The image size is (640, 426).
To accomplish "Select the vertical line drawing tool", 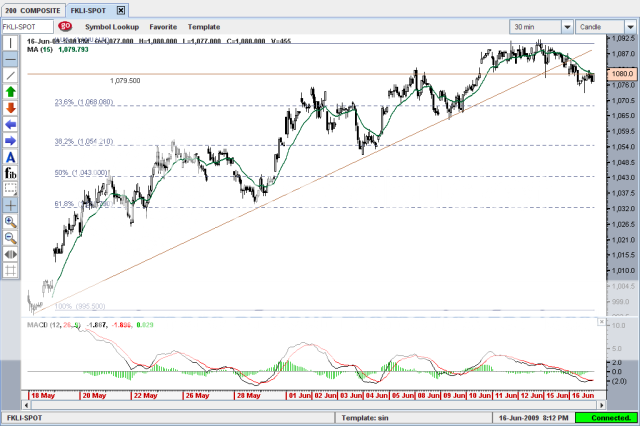I will pos(11,43).
